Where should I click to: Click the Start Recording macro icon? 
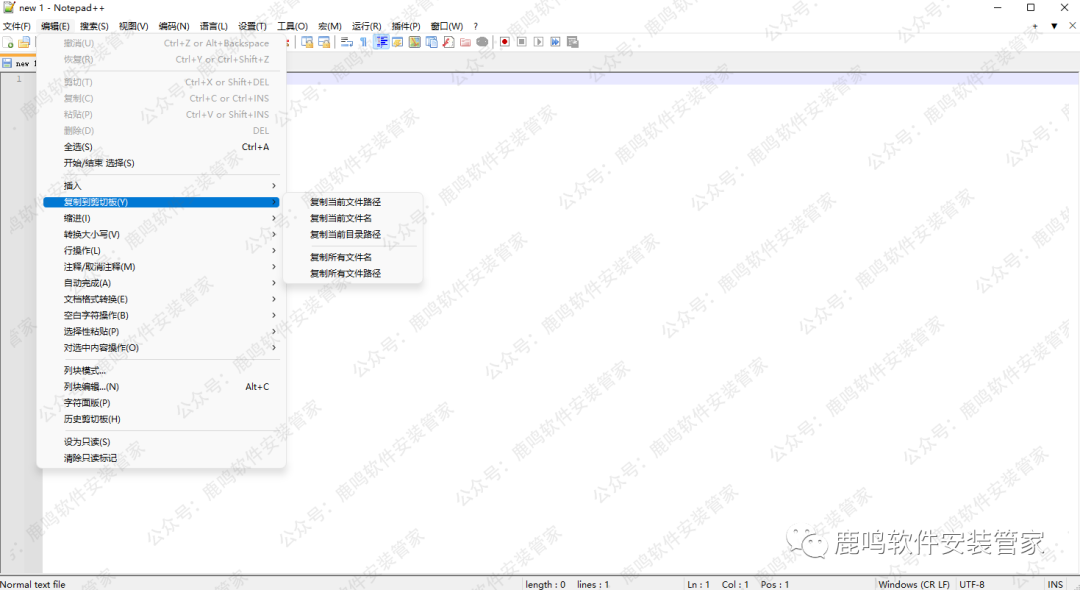coord(504,42)
